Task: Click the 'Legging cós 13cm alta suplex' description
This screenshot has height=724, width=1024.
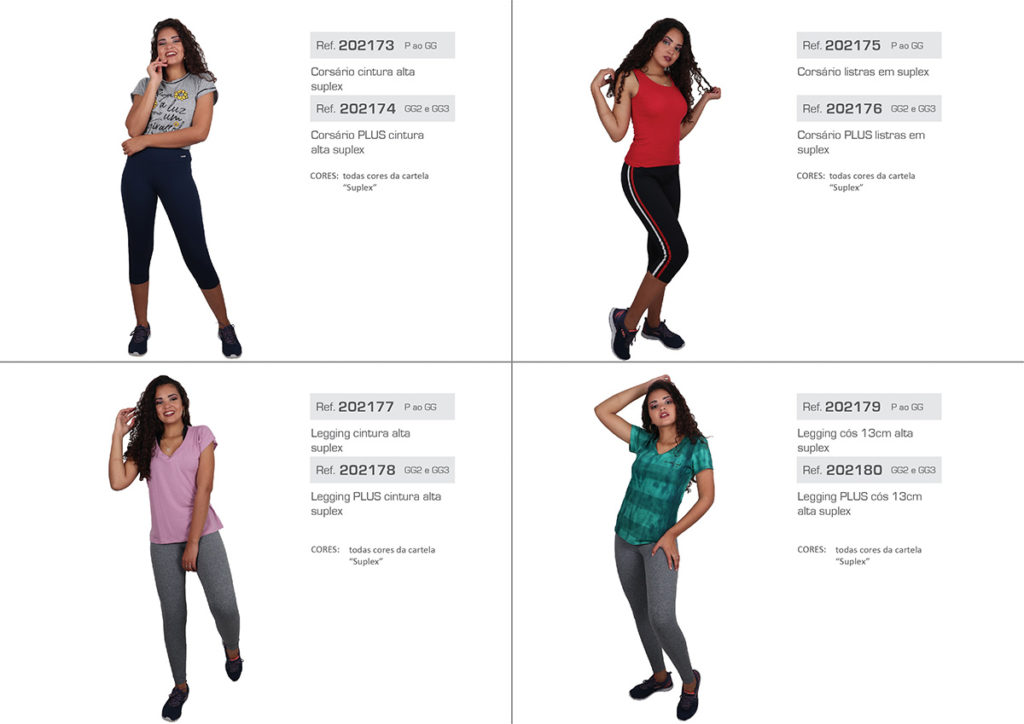Action: [x=855, y=441]
